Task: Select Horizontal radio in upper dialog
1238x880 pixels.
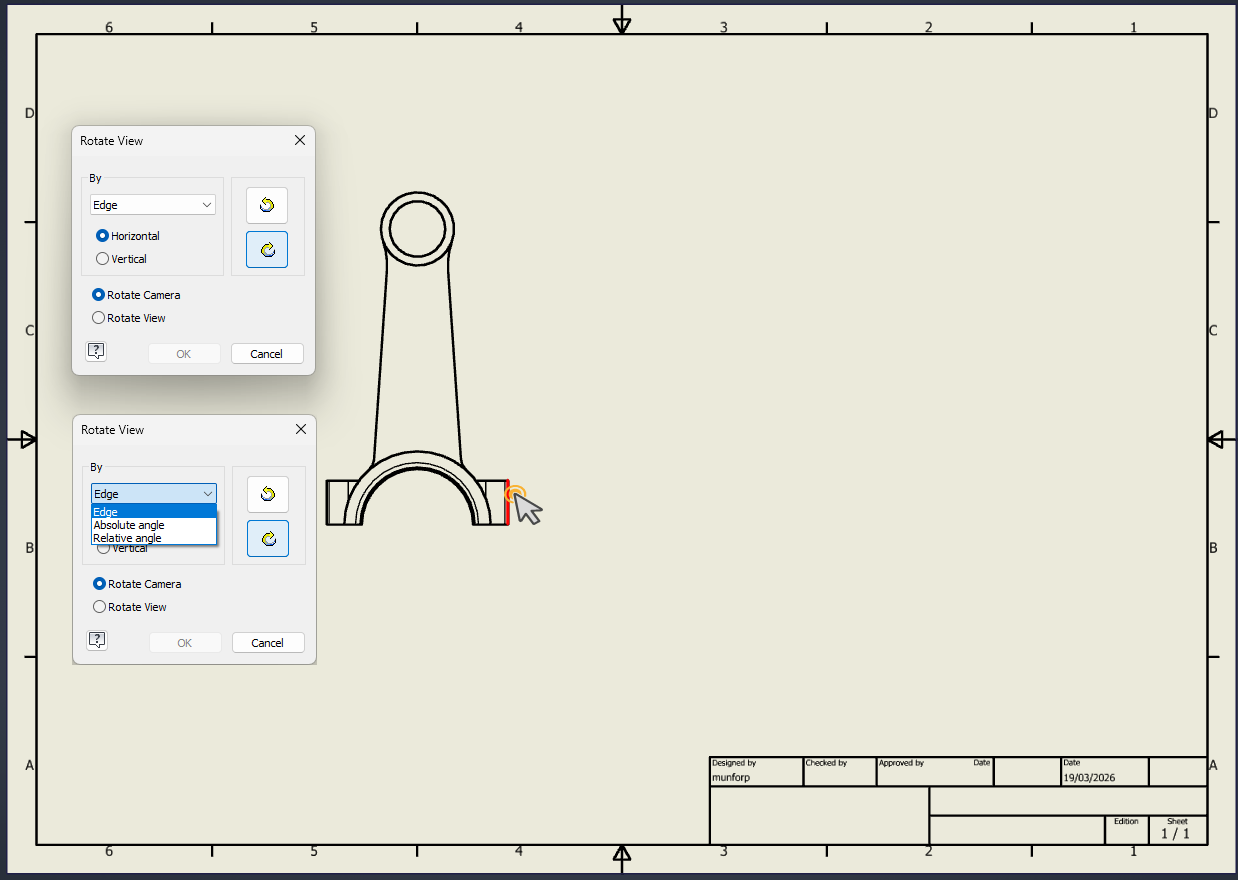Action: click(x=128, y=236)
